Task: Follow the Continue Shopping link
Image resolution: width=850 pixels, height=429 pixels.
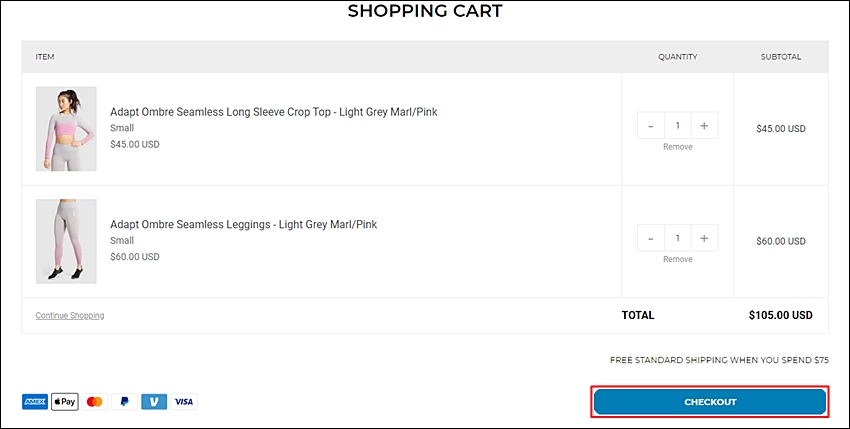Action: [x=70, y=315]
